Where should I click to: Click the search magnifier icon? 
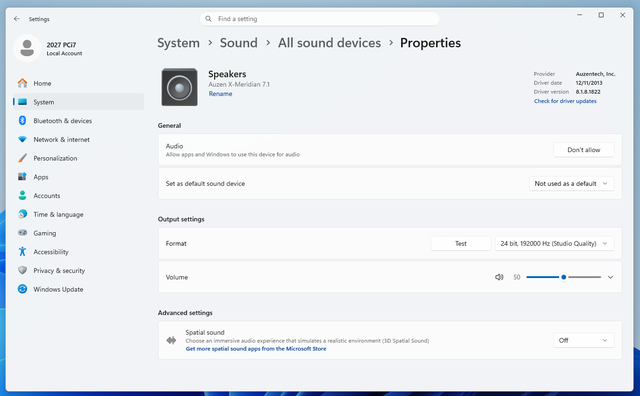209,19
